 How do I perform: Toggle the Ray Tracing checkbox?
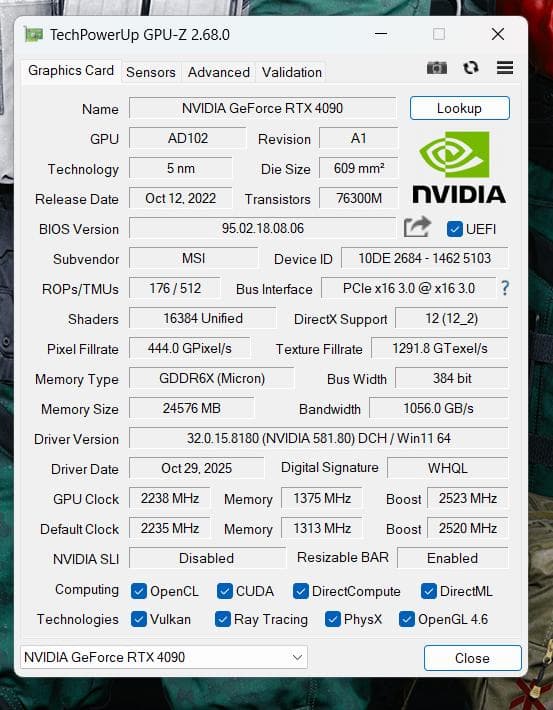(x=222, y=619)
